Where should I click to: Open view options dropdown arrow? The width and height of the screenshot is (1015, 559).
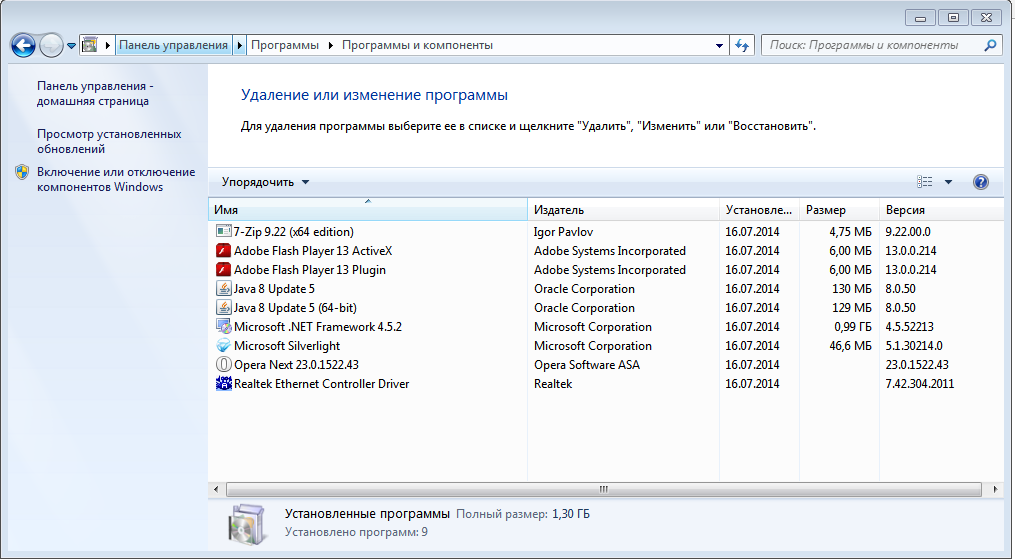tap(948, 182)
